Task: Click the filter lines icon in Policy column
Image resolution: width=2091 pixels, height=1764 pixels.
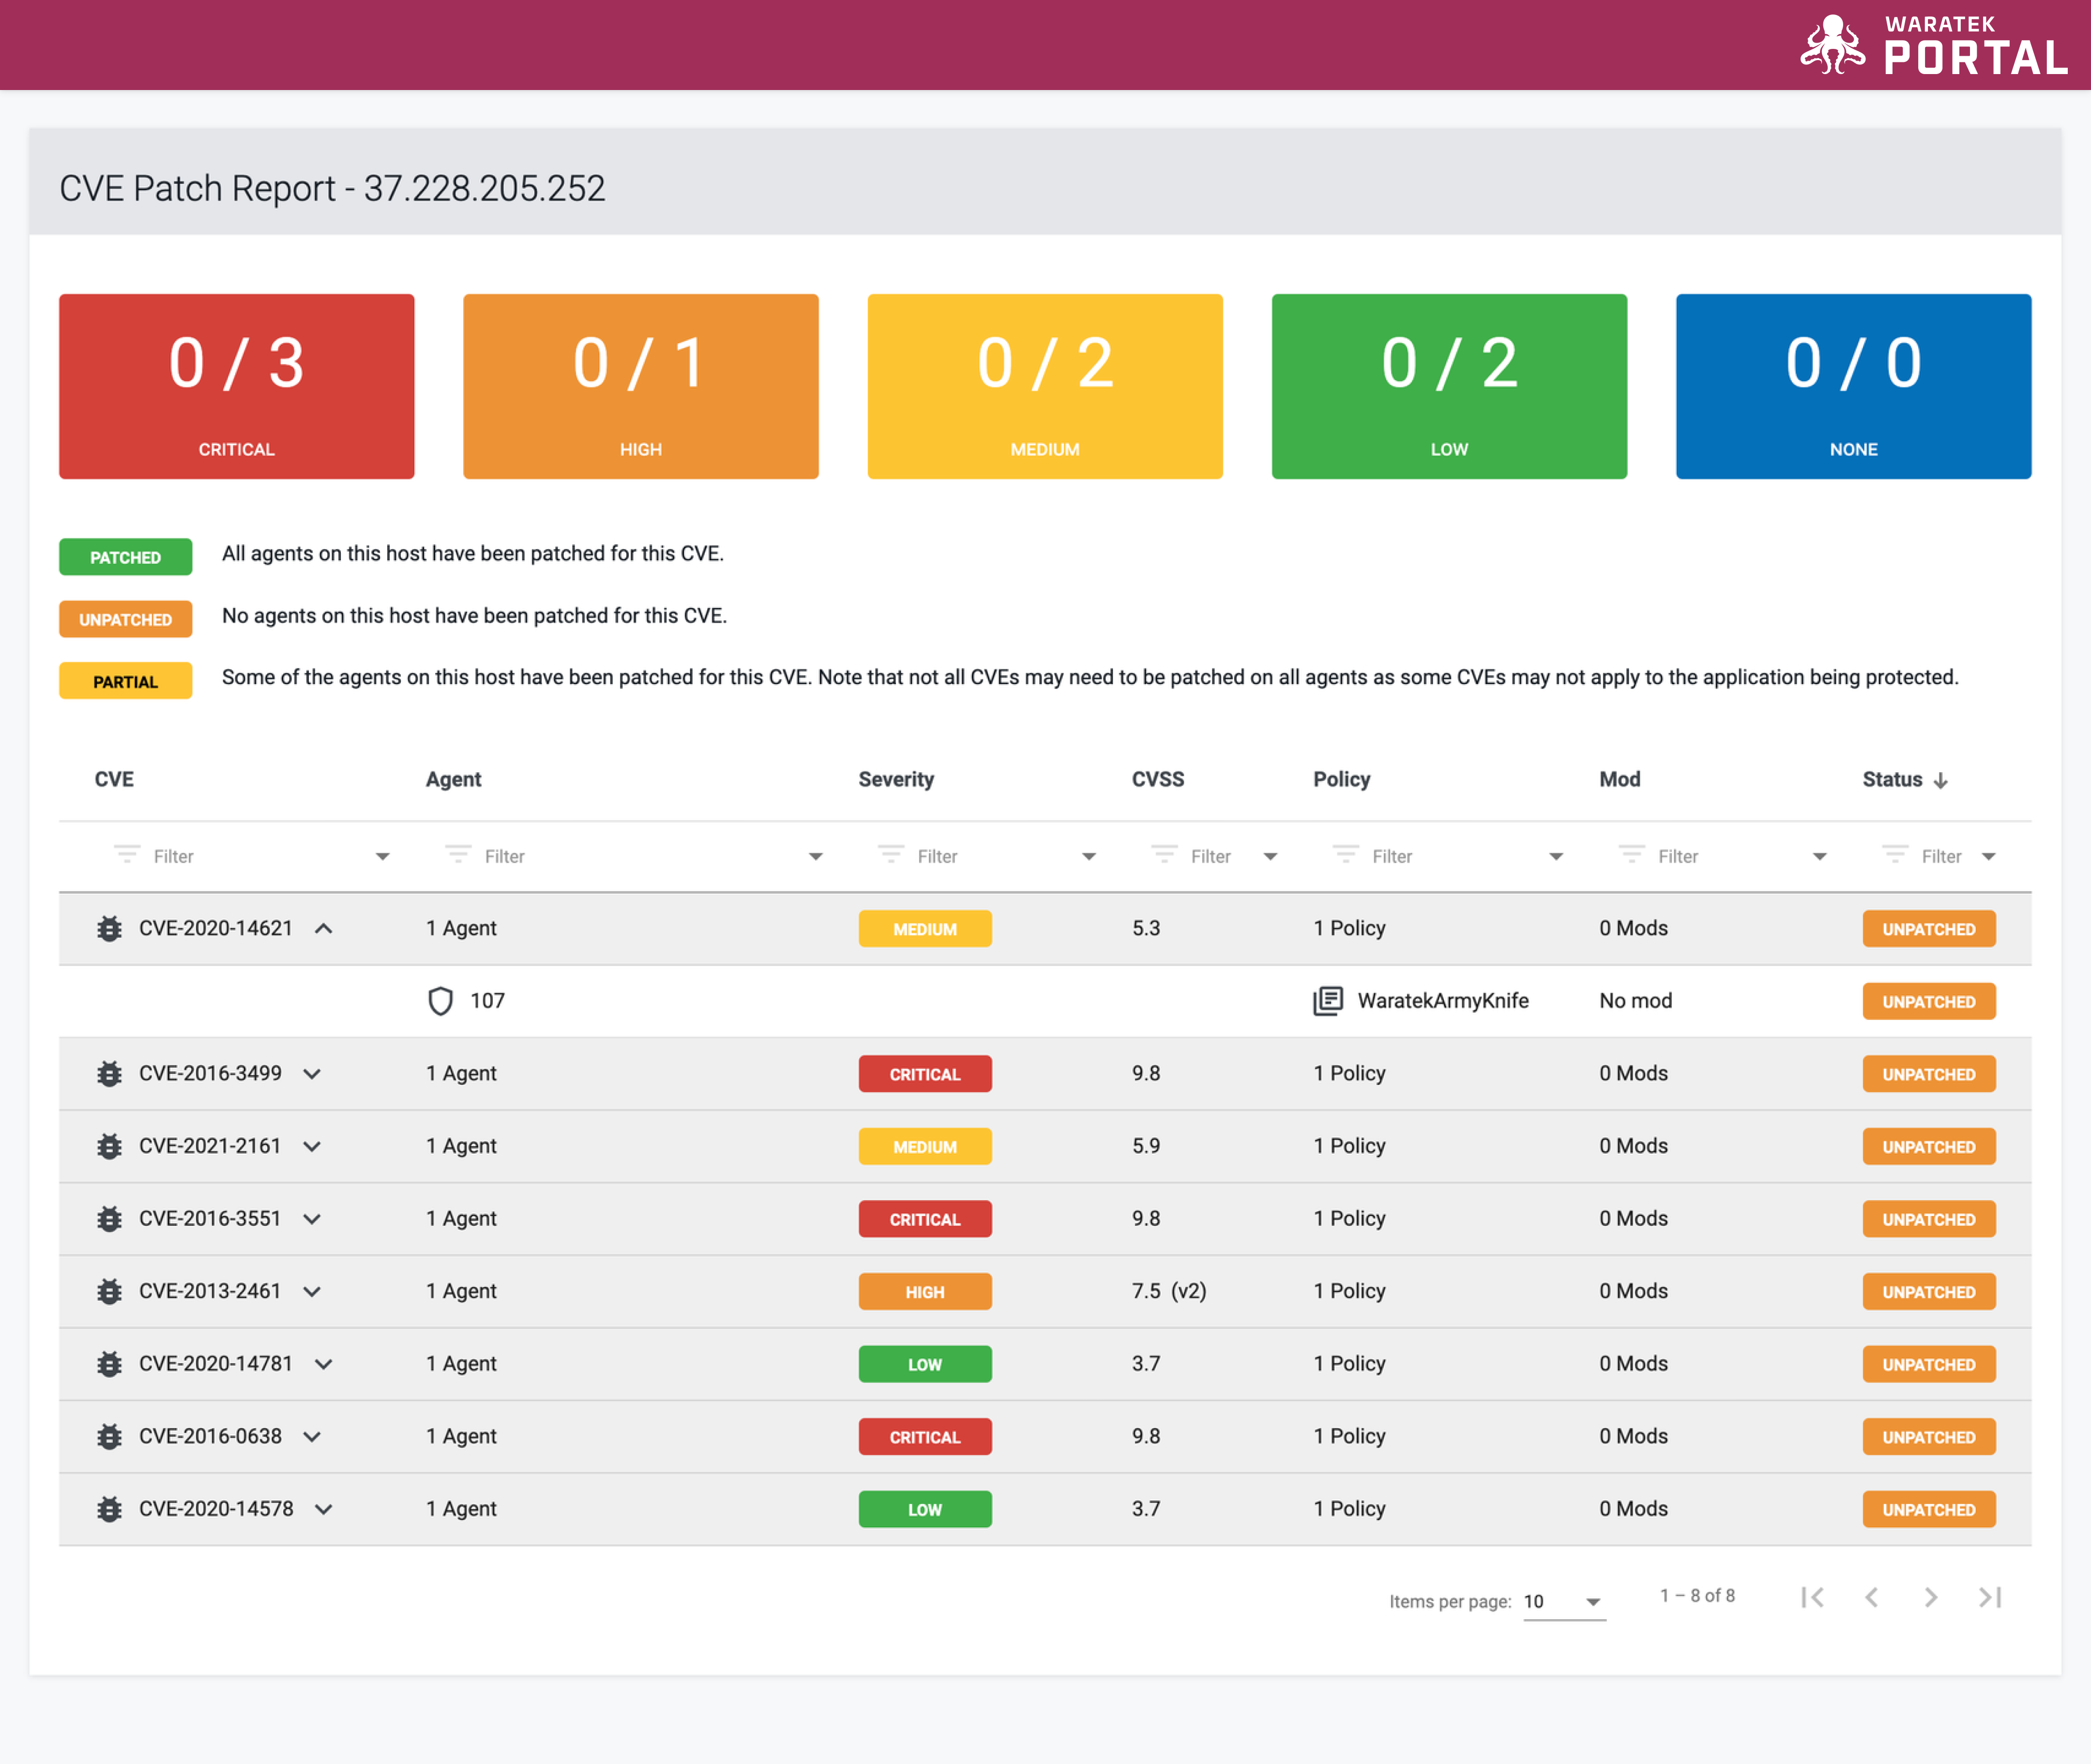Action: [1346, 854]
